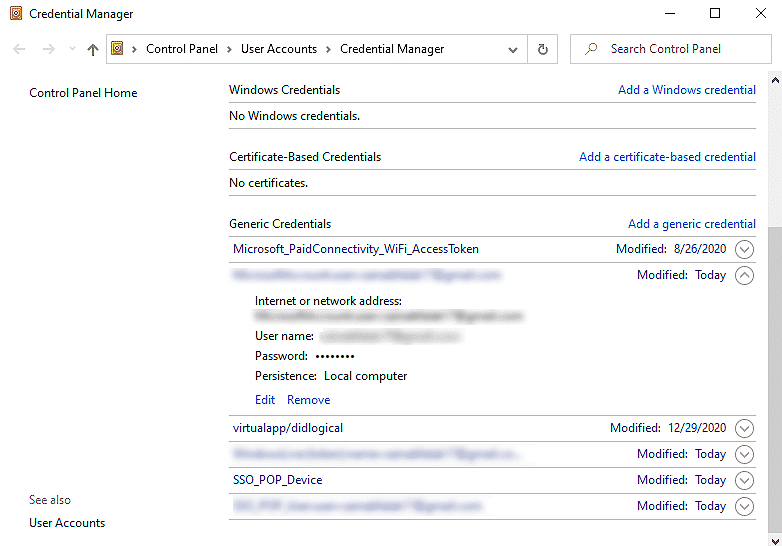Close the Credential Manager window
The width and height of the screenshot is (782, 546).
point(761,13)
